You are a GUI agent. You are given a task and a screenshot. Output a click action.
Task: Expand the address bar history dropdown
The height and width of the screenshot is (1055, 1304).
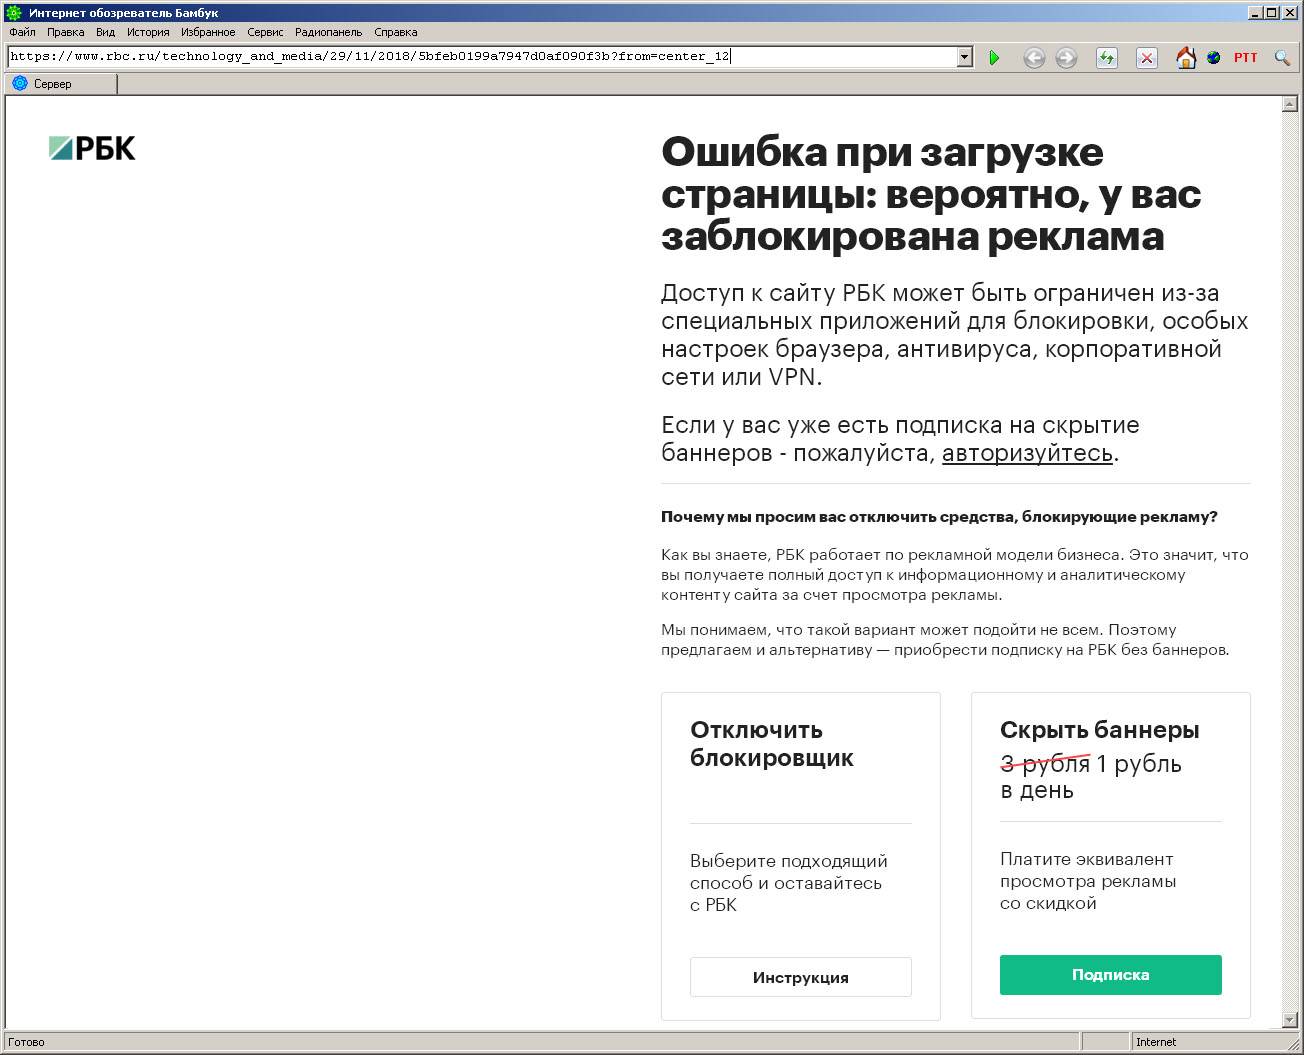coord(965,57)
